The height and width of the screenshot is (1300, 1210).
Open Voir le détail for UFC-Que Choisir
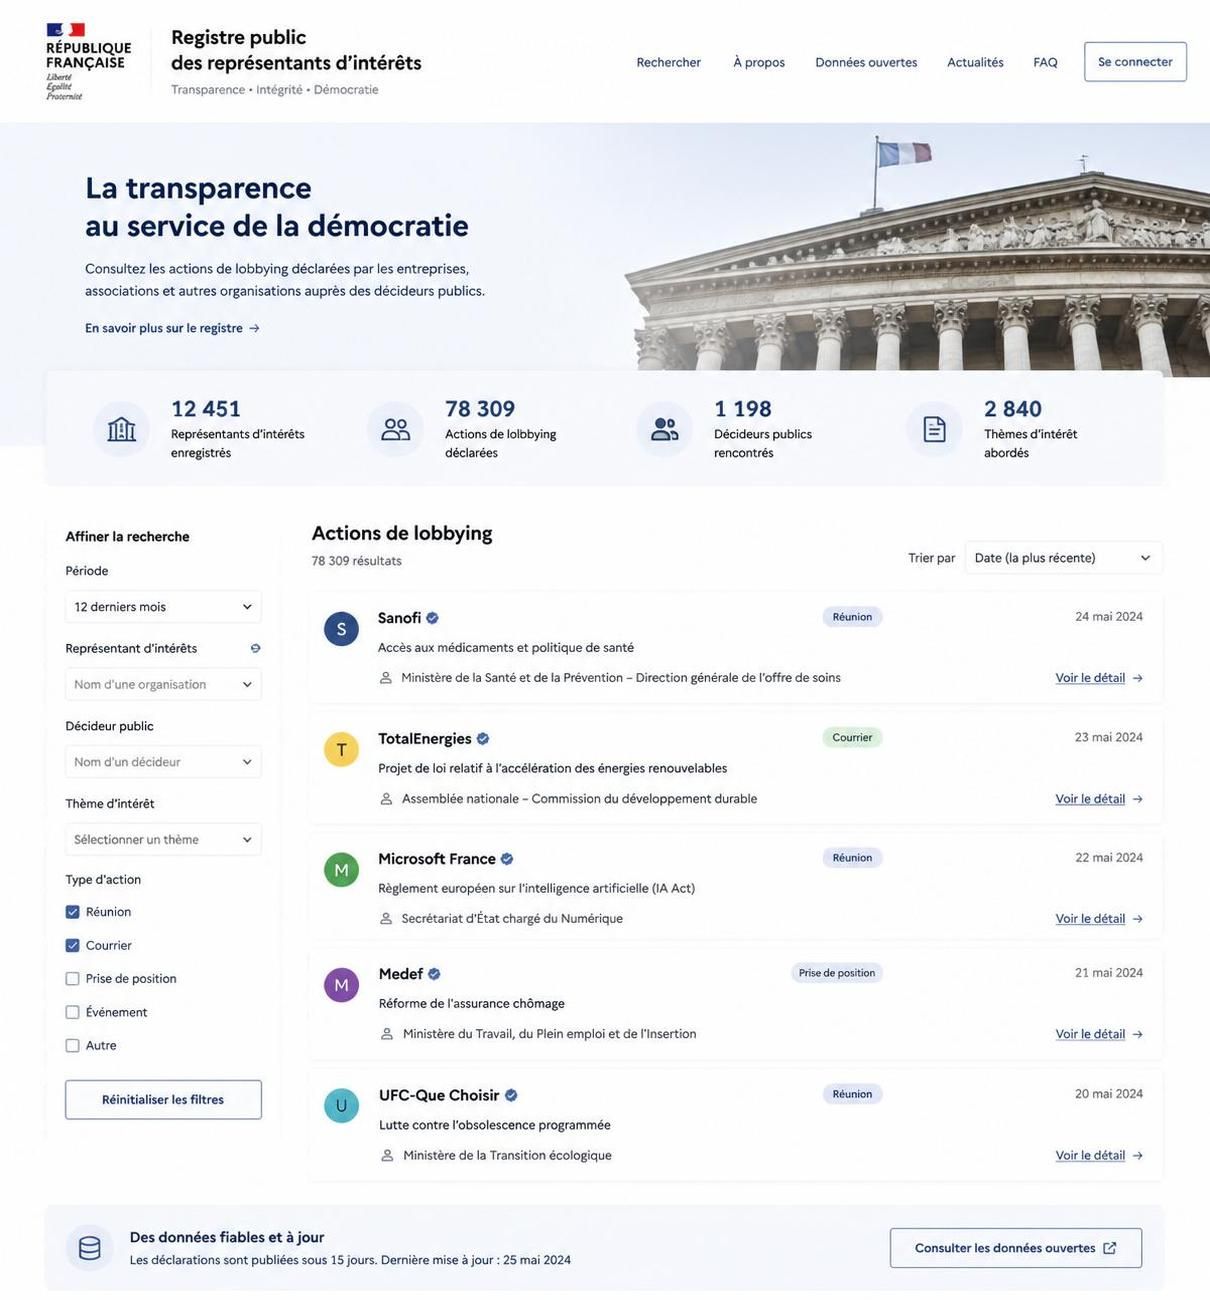1099,1156
